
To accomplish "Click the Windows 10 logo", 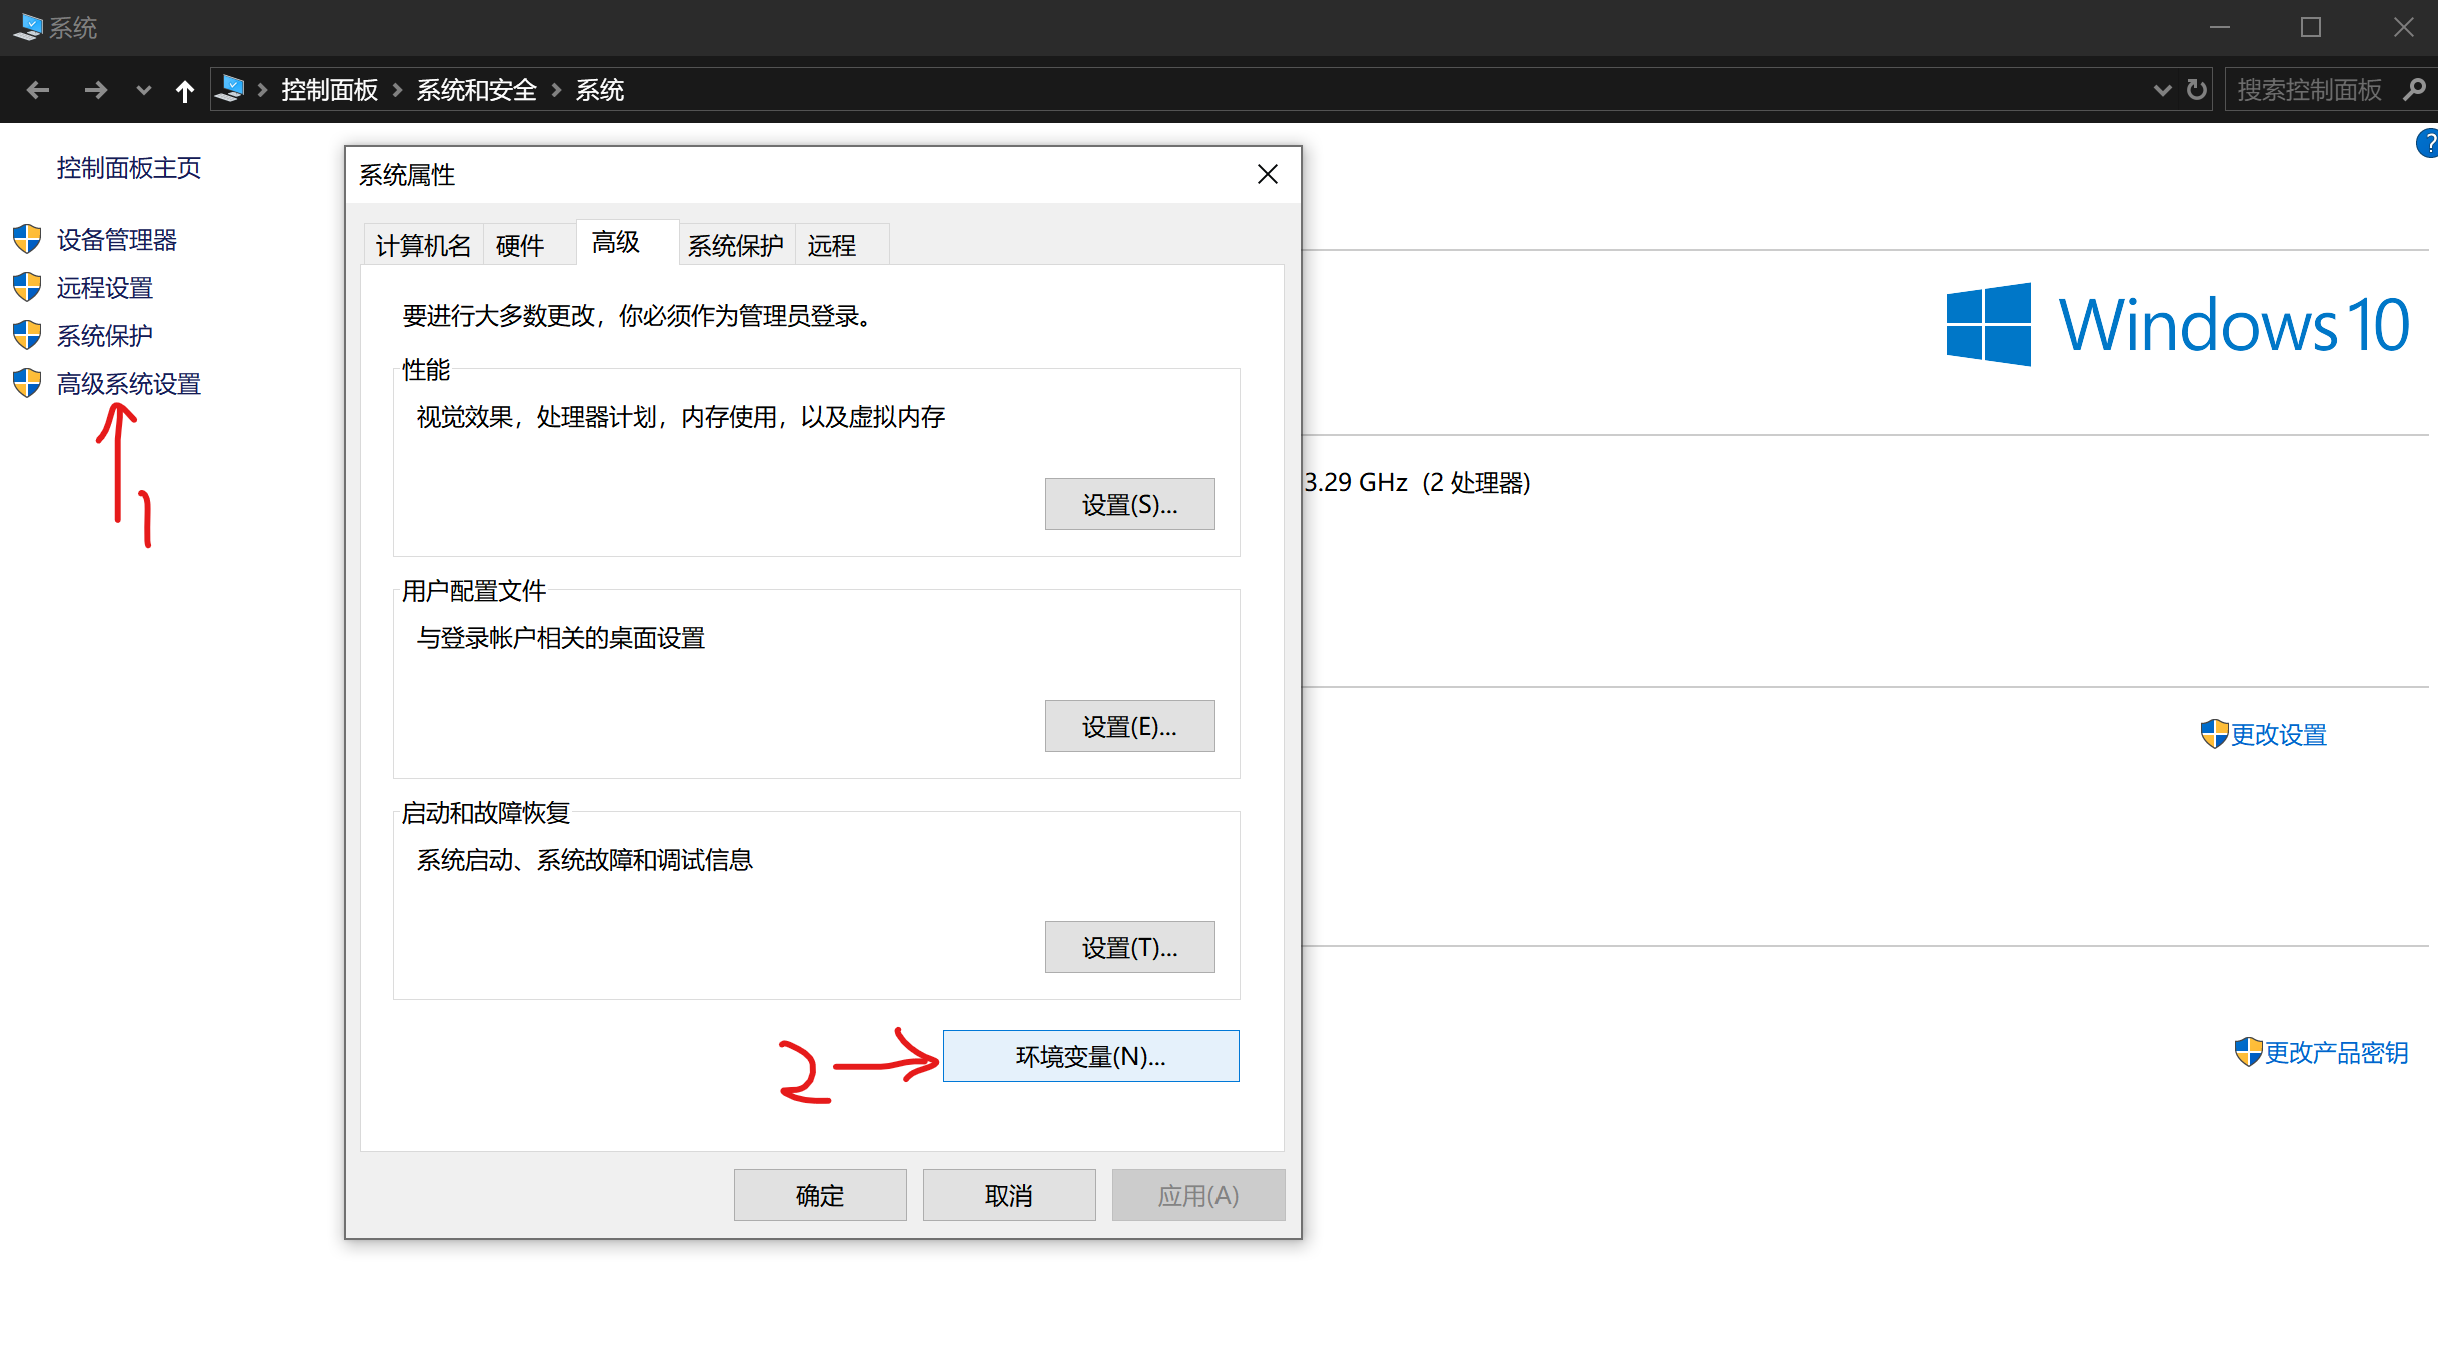I will point(2177,324).
